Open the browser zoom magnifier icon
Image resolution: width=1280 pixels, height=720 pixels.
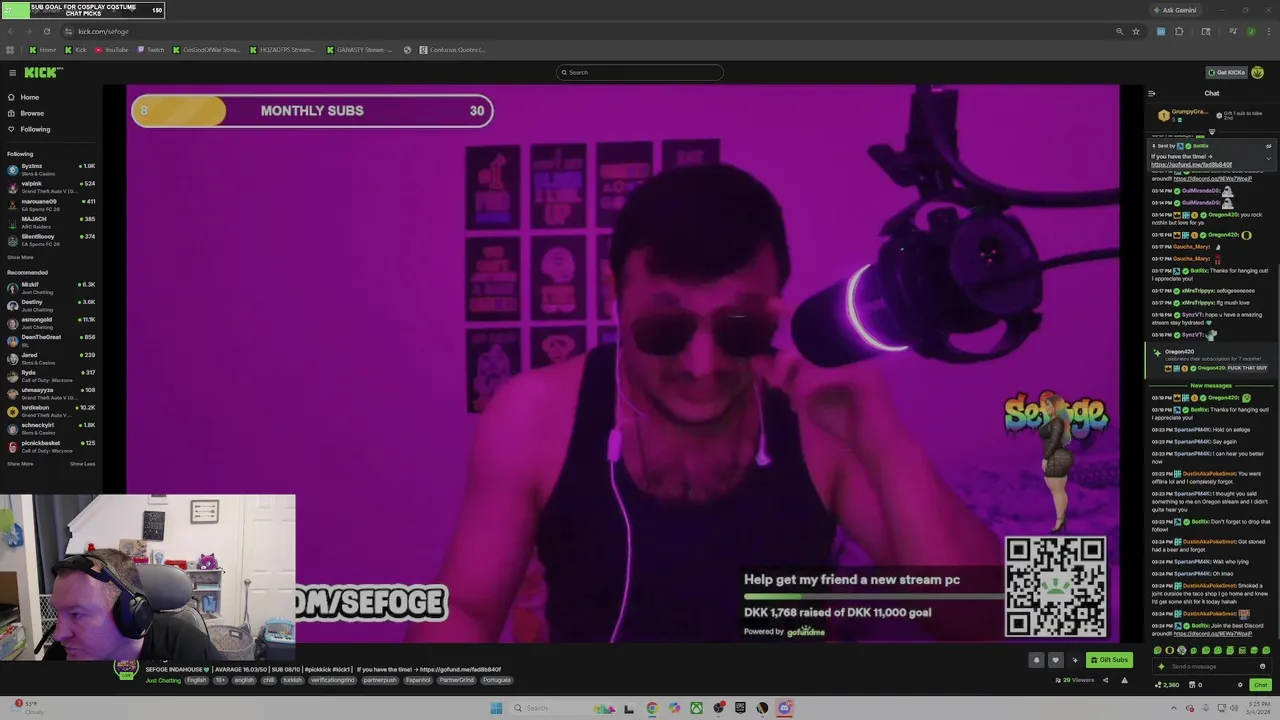point(1119,31)
